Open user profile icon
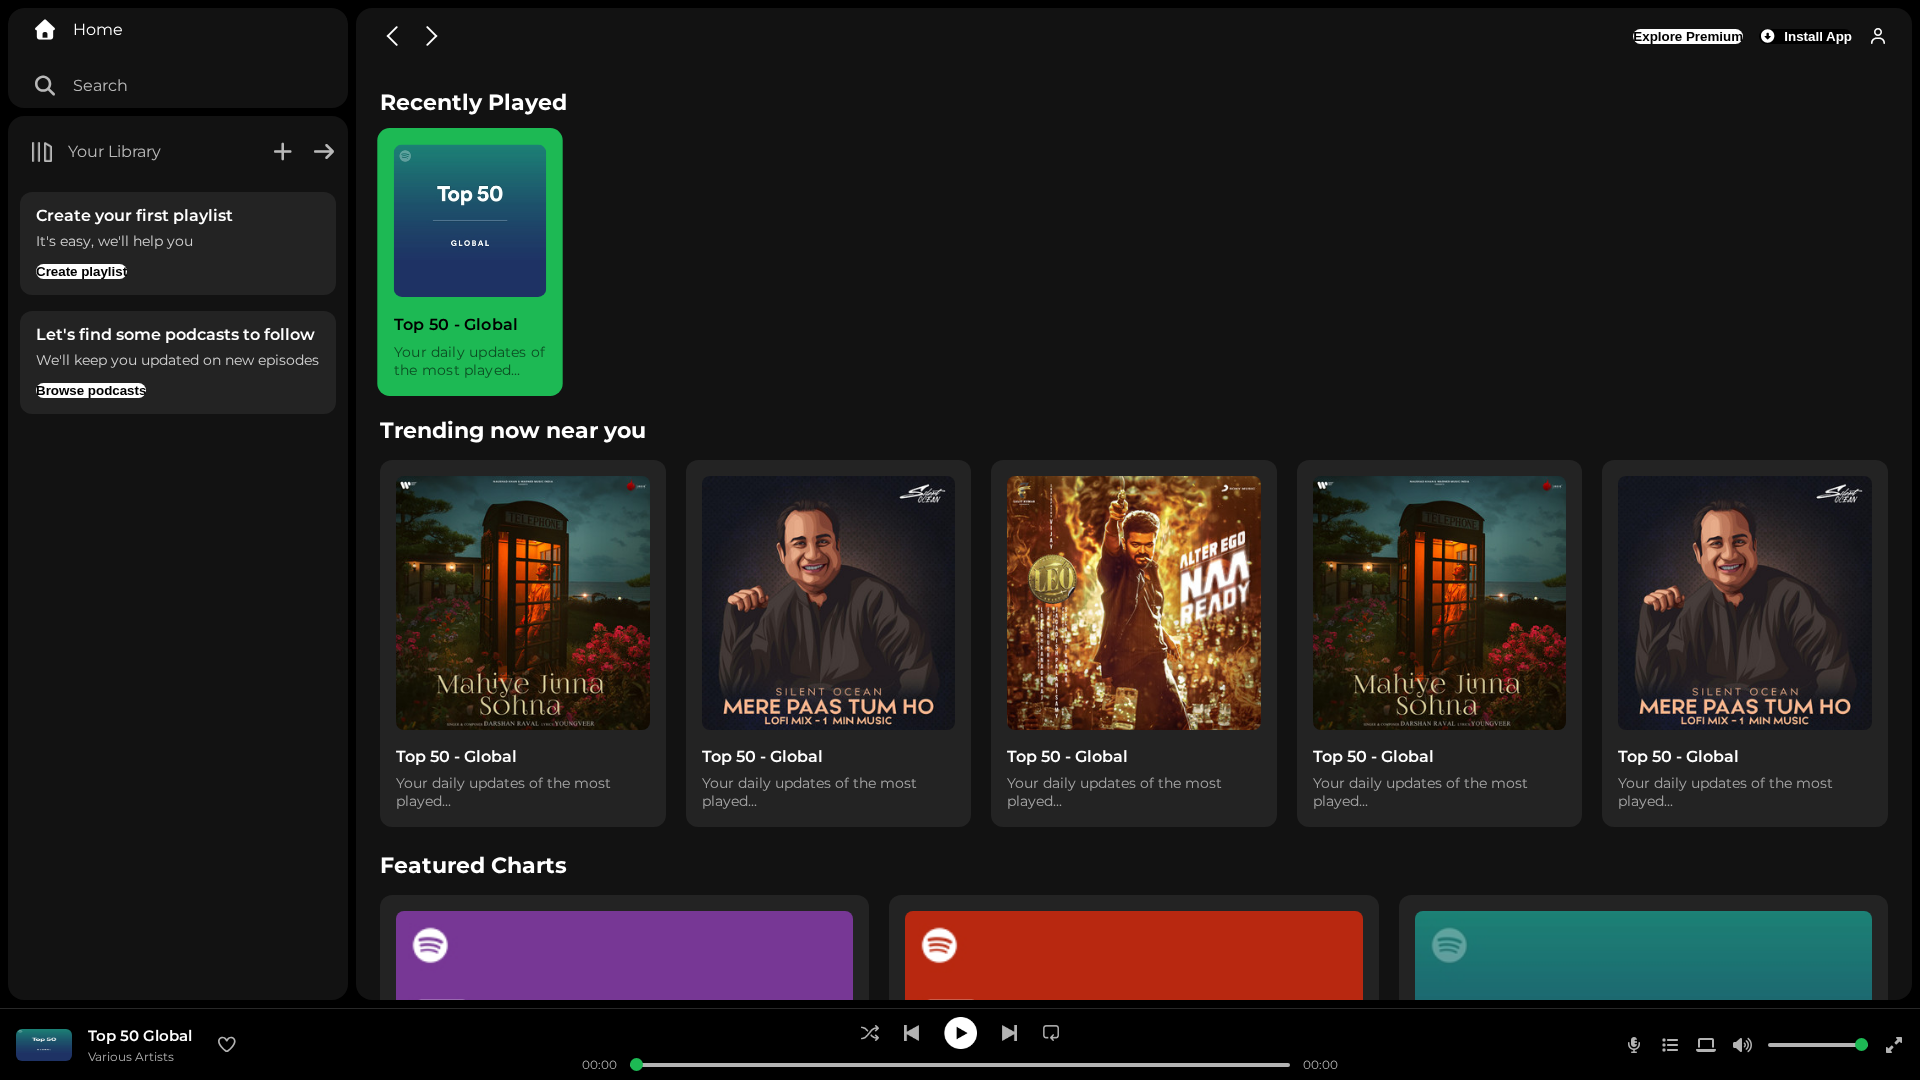Screen dimensions: 1920x1080 click(x=1878, y=36)
